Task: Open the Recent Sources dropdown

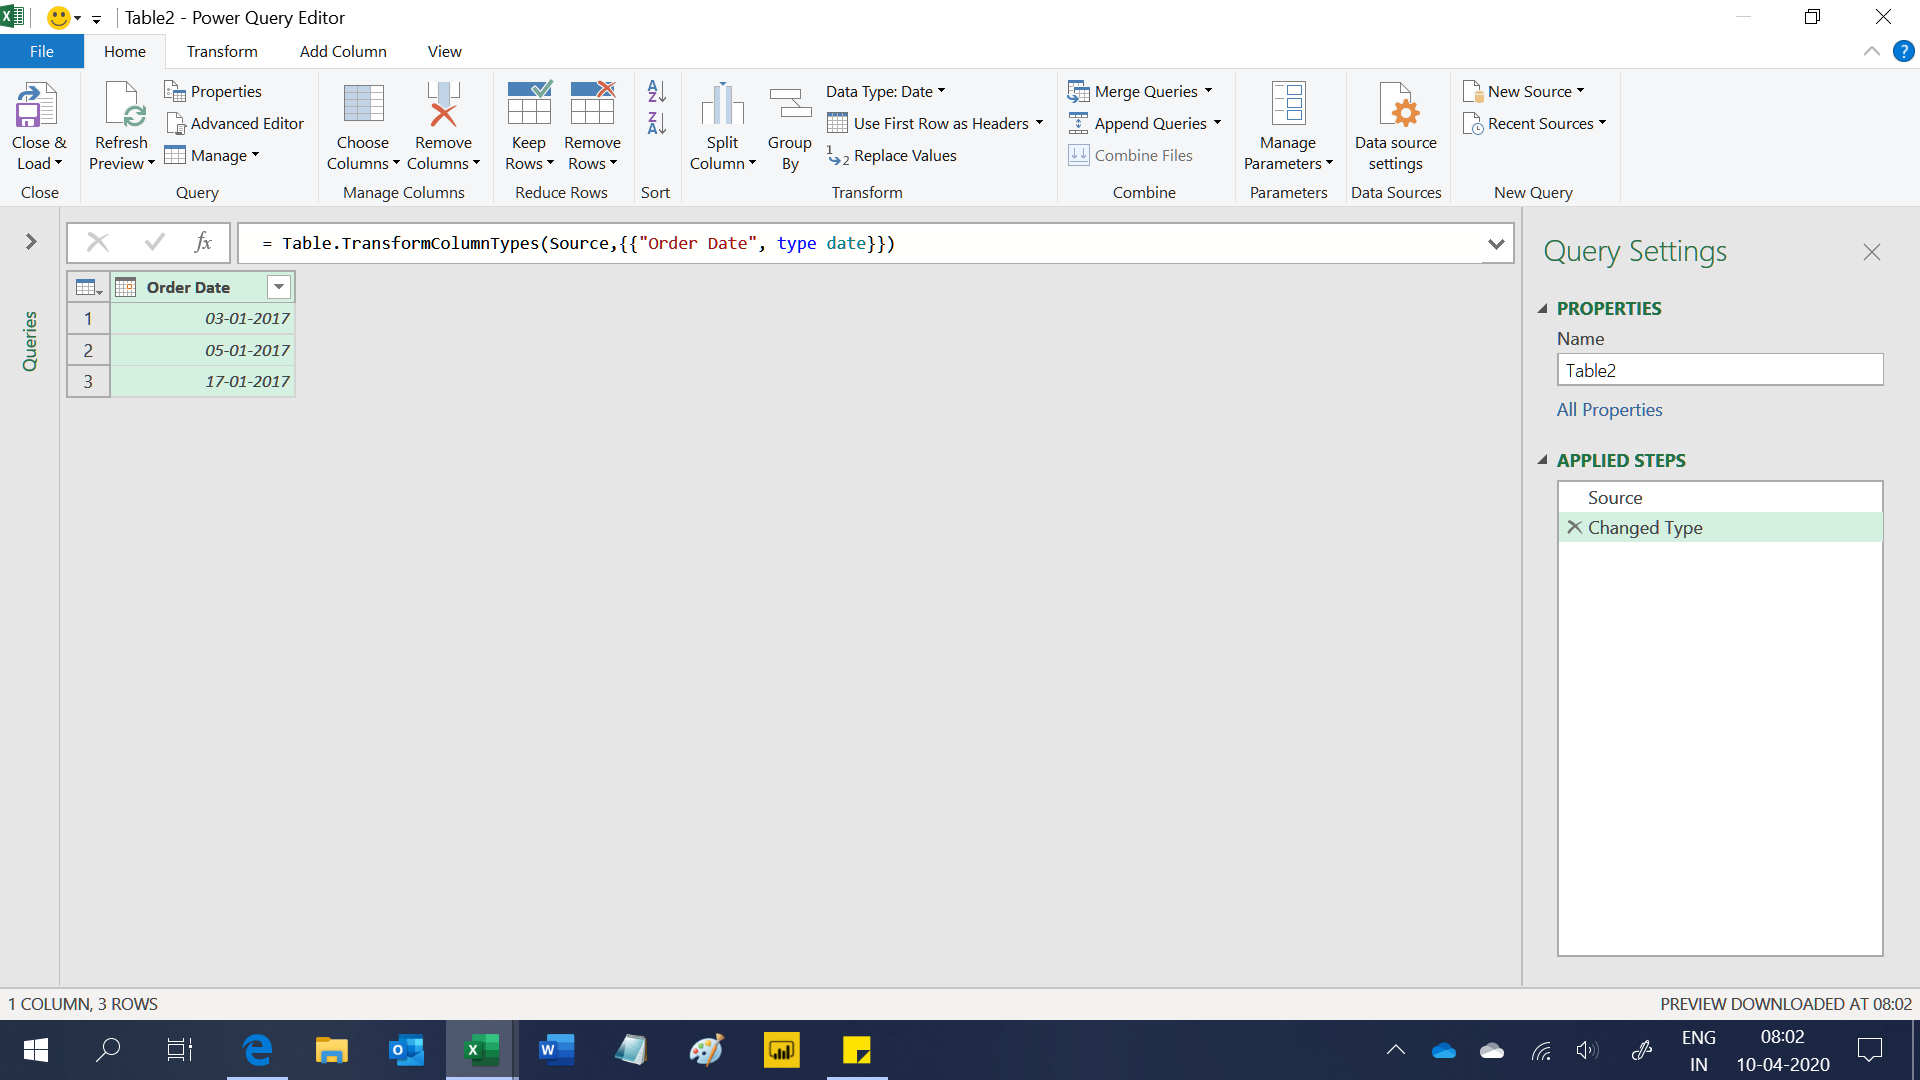Action: [1602, 123]
